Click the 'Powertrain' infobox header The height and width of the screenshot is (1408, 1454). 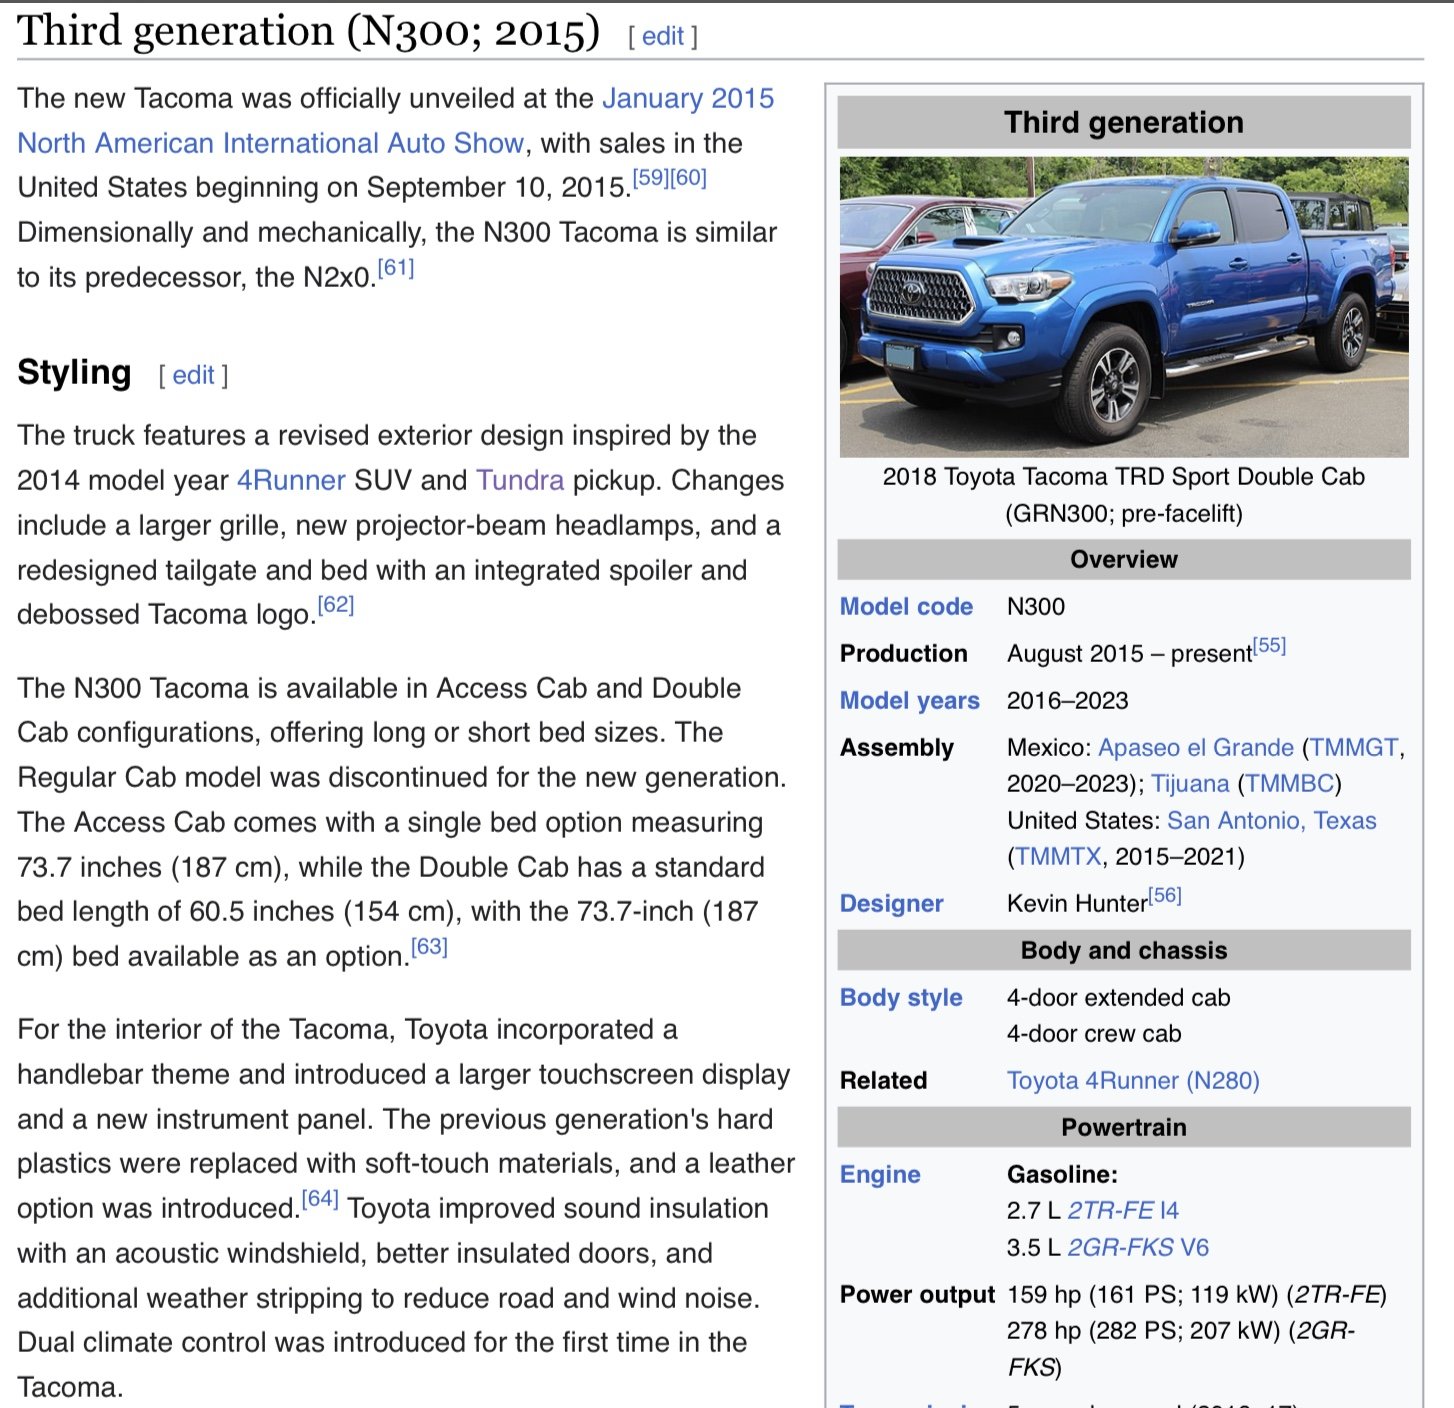(x=1124, y=1128)
